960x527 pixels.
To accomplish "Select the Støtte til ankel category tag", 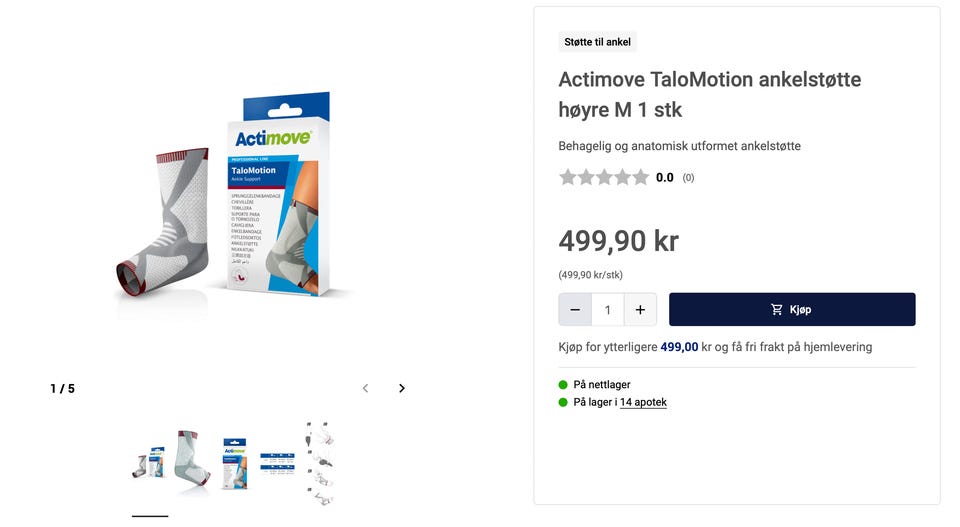I will click(597, 42).
